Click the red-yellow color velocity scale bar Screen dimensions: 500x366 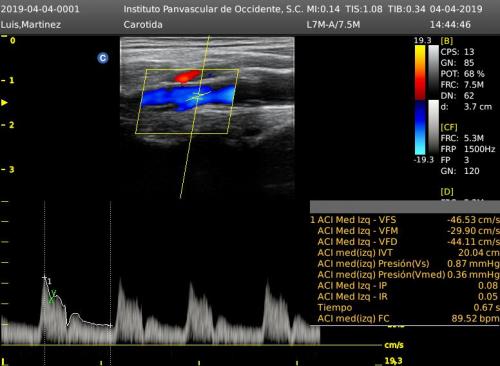point(420,72)
